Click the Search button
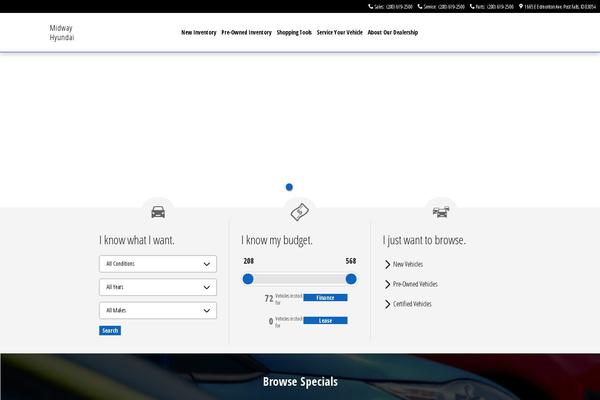Viewport: 600px width, 400px height. coord(110,331)
